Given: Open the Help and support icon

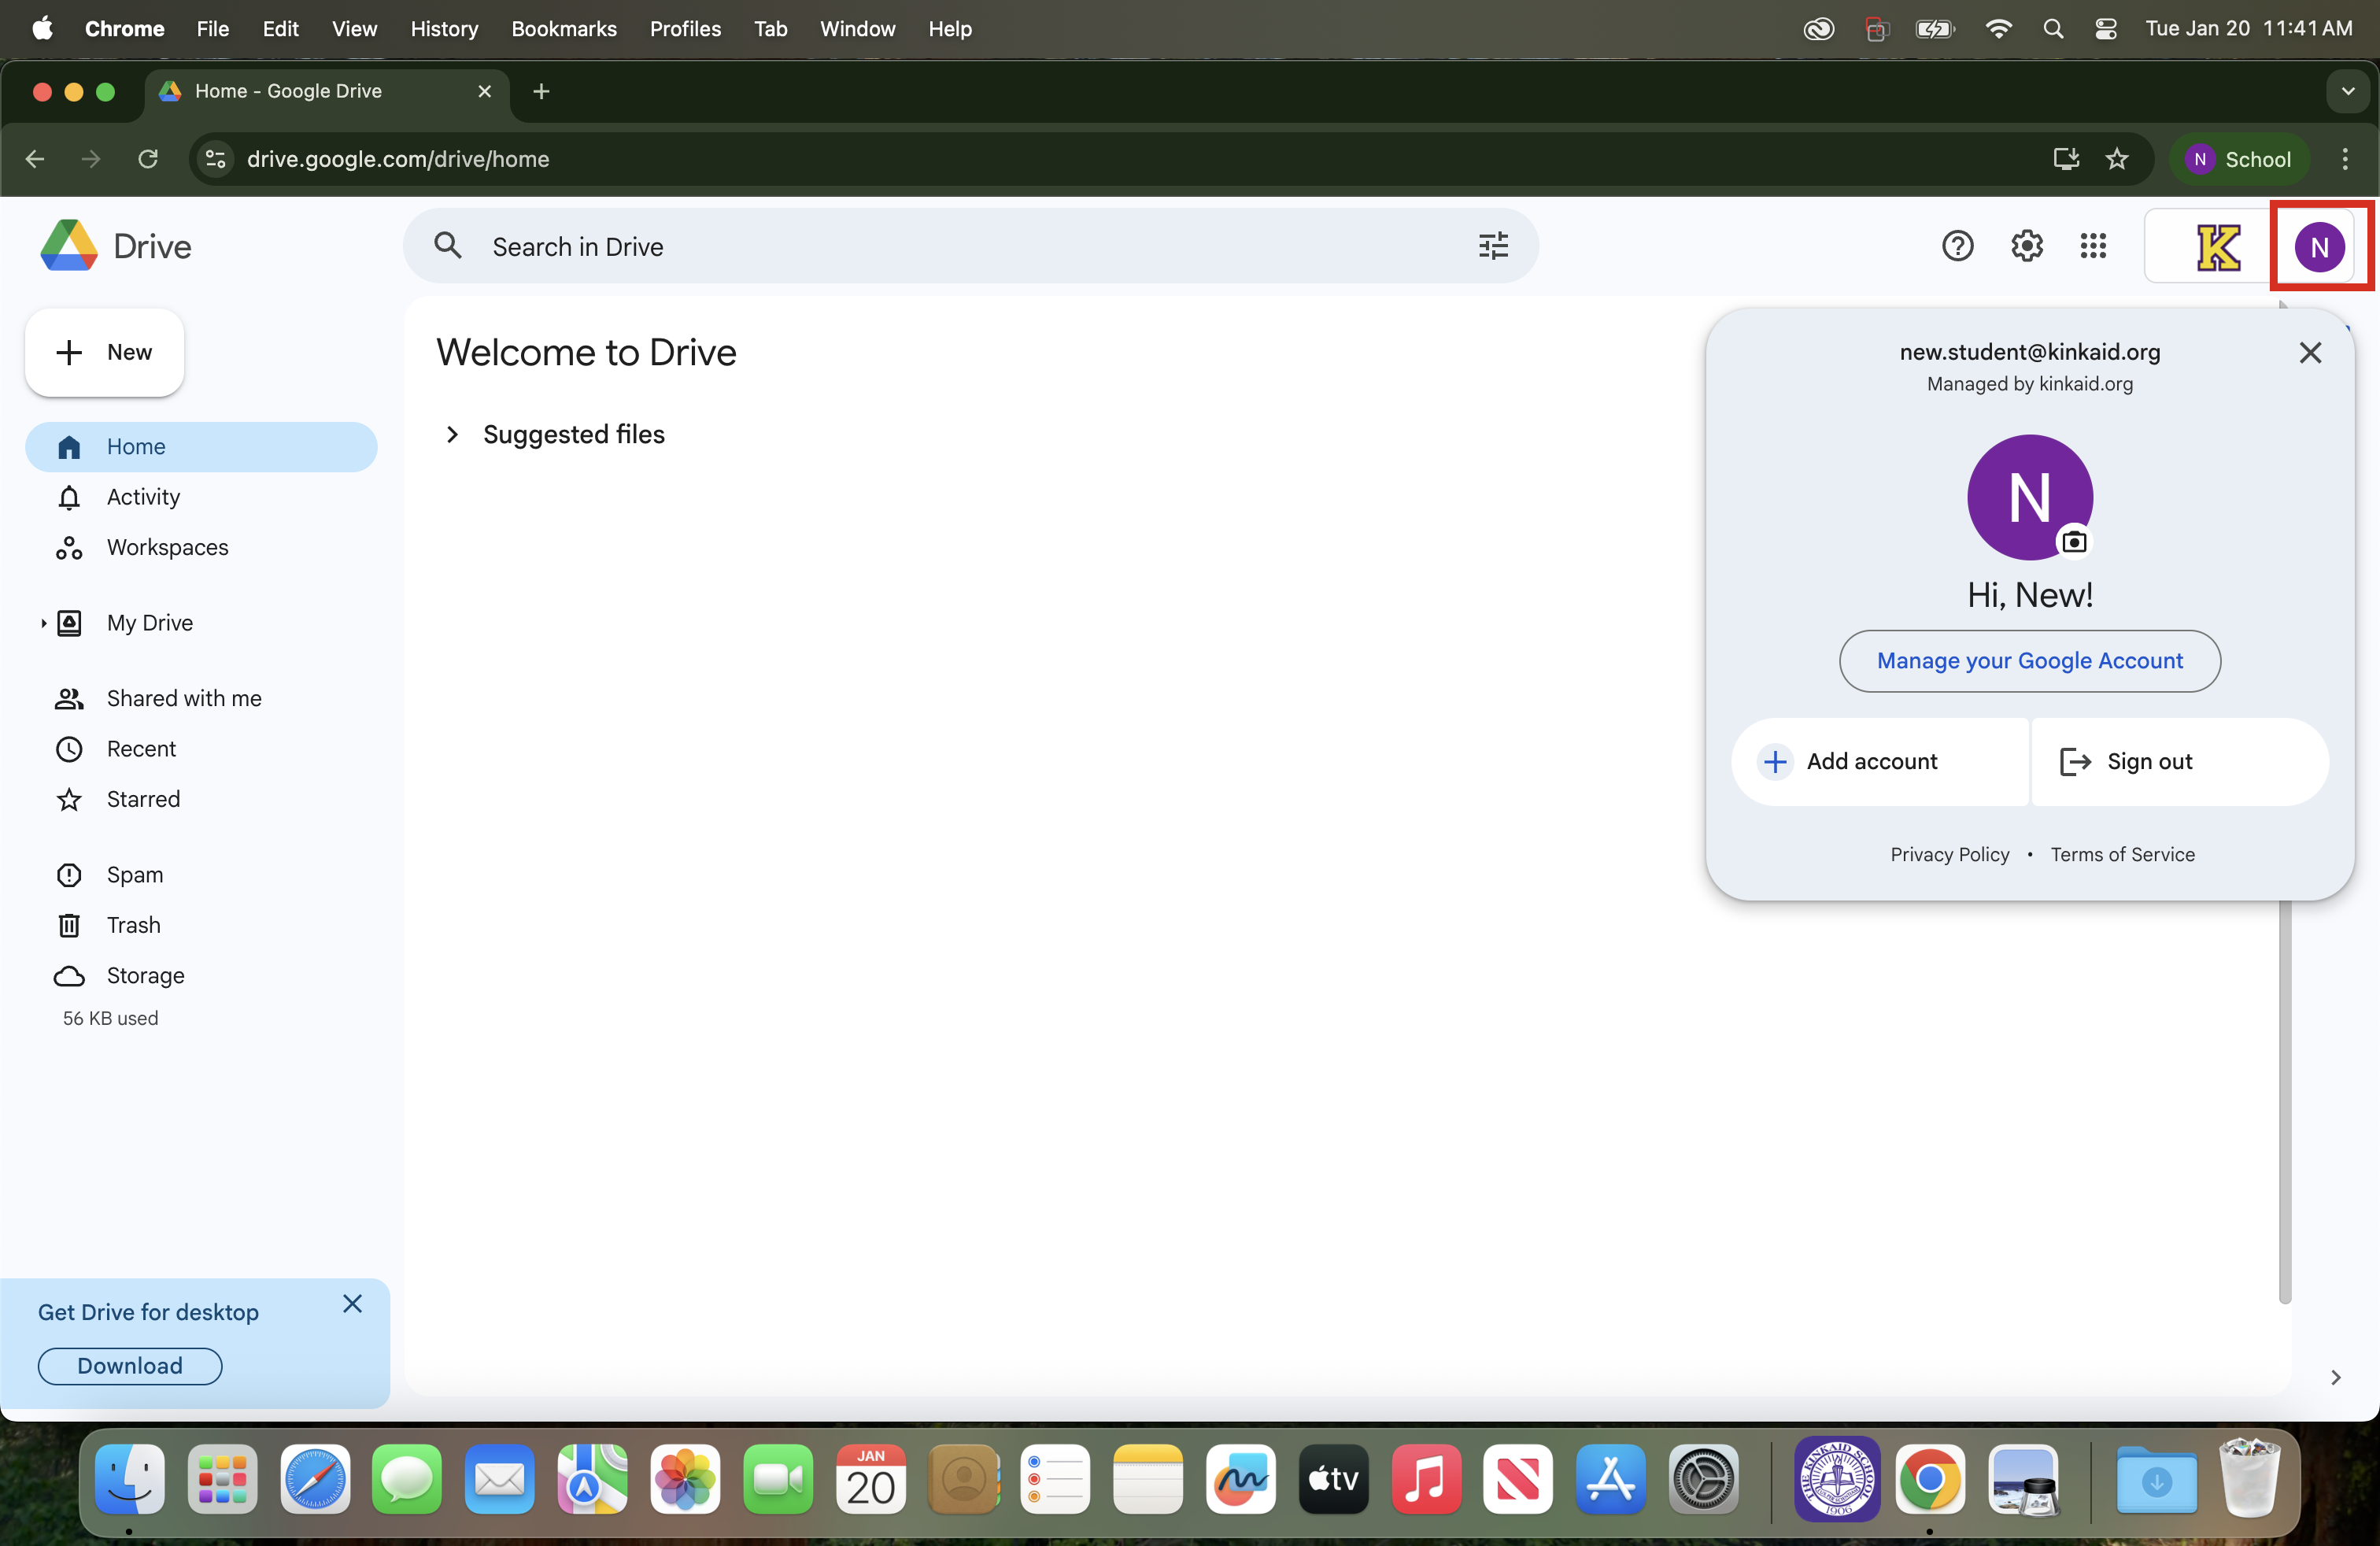Looking at the screenshot, I should point(1957,246).
